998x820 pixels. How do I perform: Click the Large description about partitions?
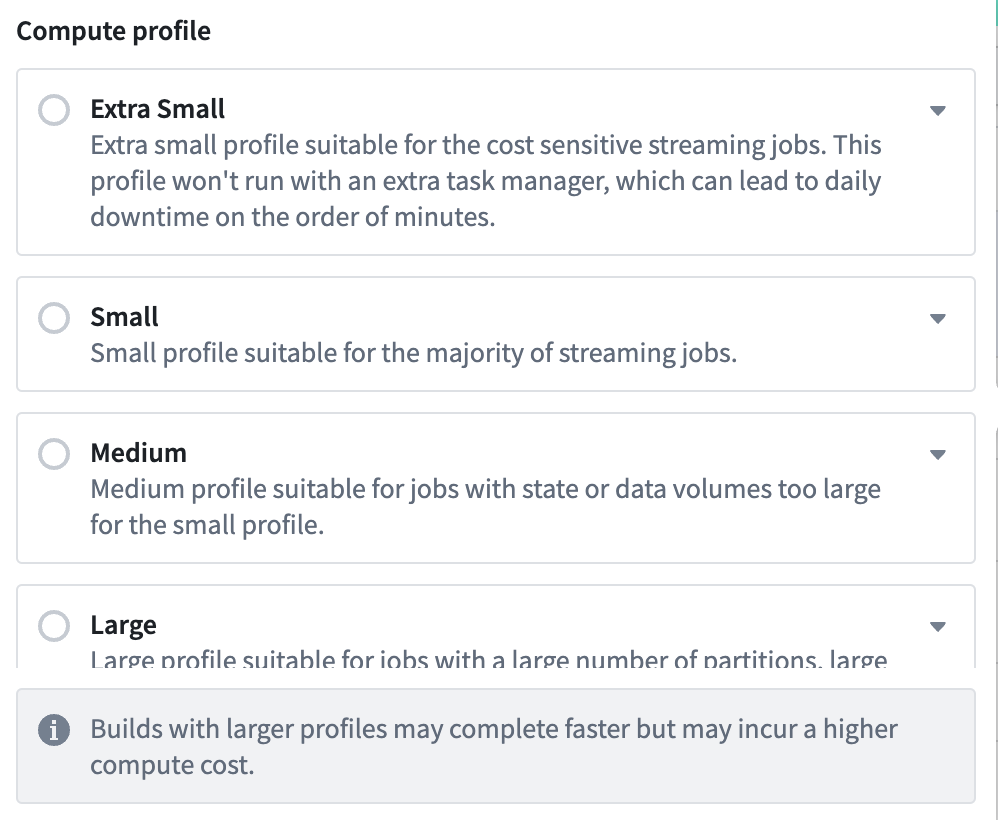click(489, 658)
